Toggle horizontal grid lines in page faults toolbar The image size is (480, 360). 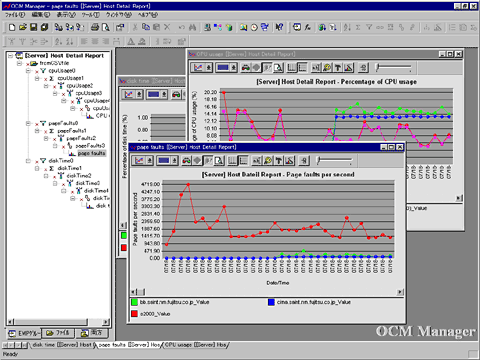click(243, 161)
